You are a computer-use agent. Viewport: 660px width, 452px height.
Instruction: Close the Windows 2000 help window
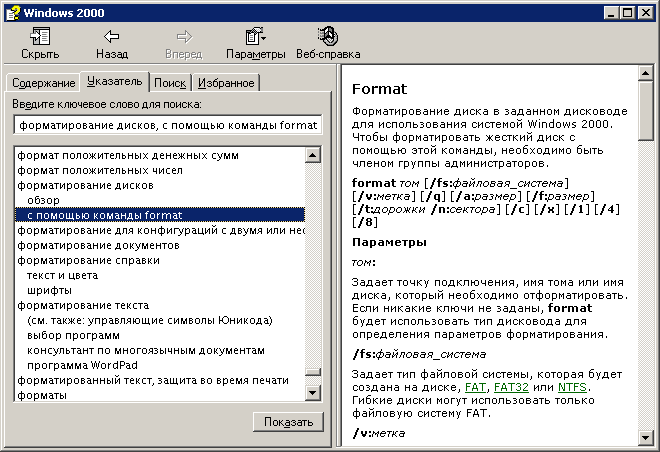pos(645,13)
